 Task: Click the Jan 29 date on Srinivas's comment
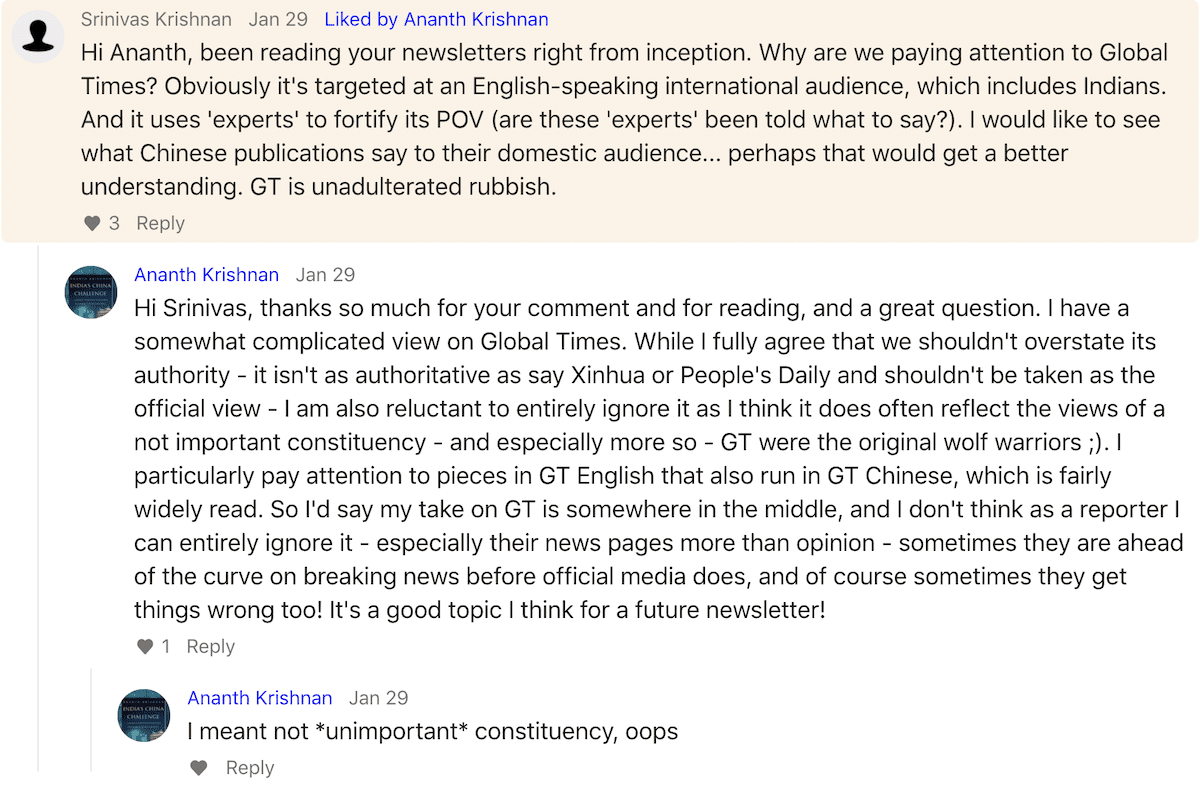click(278, 19)
